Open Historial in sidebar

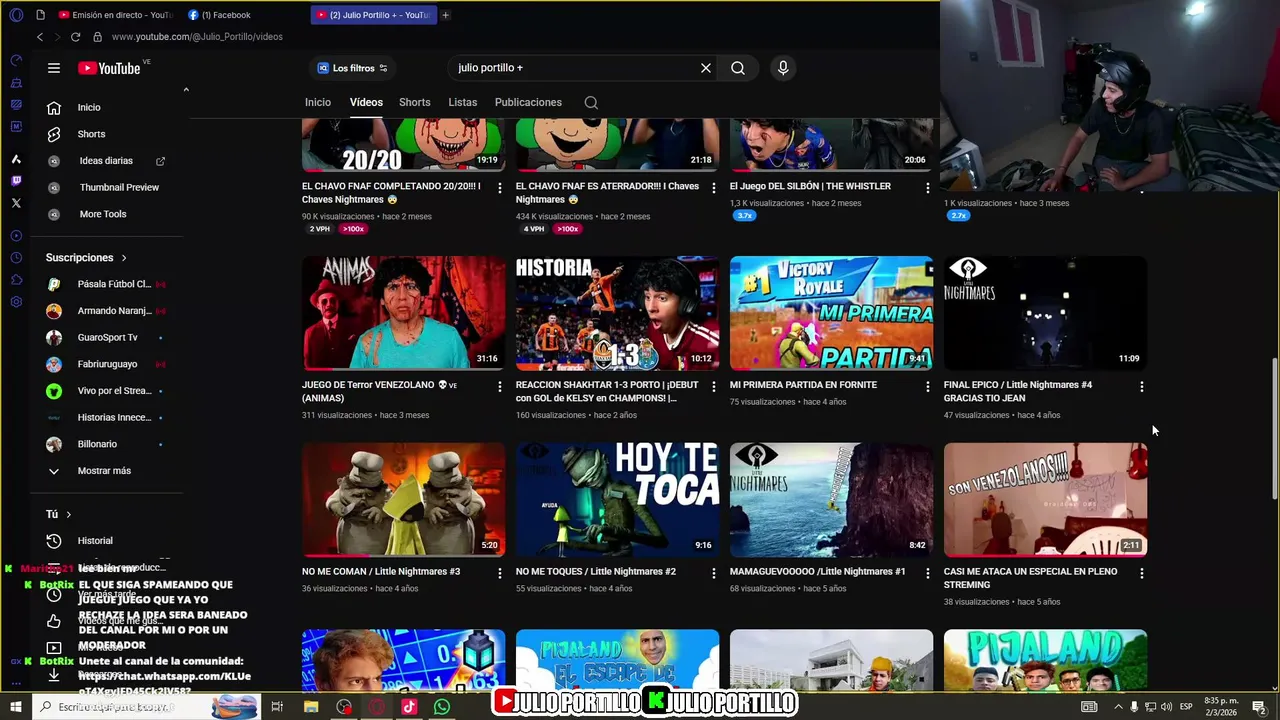pos(95,541)
